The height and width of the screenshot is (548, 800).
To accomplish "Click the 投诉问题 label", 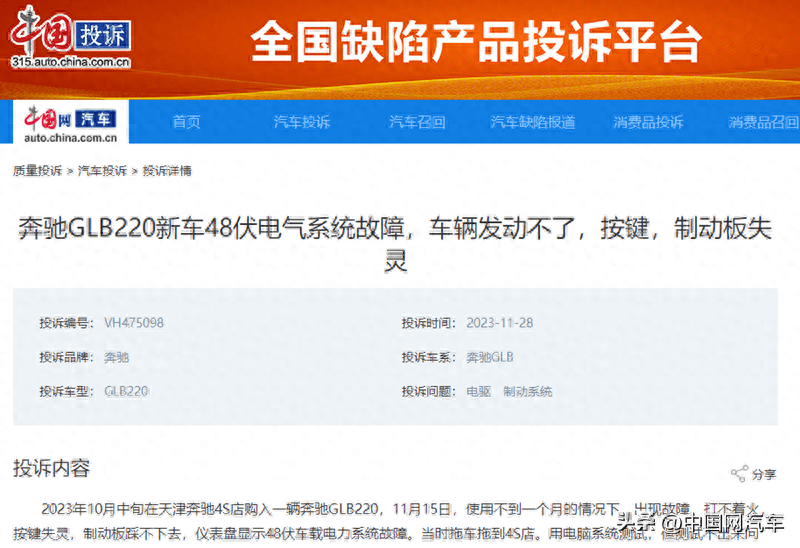I will (x=429, y=391).
